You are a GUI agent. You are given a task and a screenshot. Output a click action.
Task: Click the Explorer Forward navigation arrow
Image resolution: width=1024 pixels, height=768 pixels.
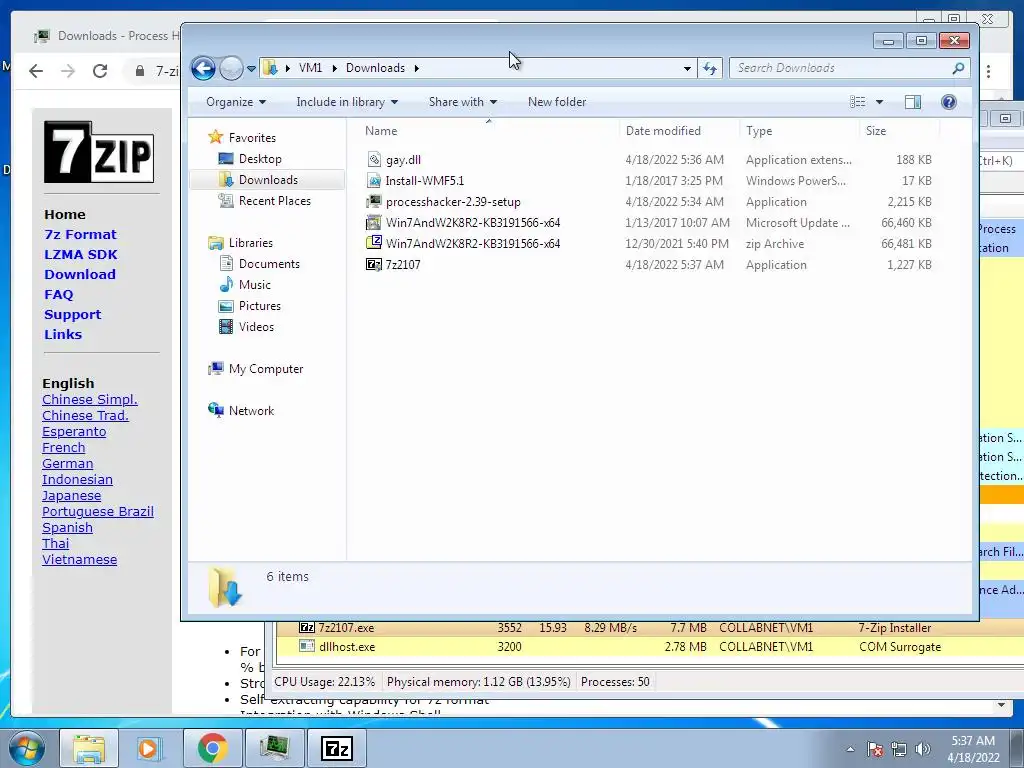point(231,68)
